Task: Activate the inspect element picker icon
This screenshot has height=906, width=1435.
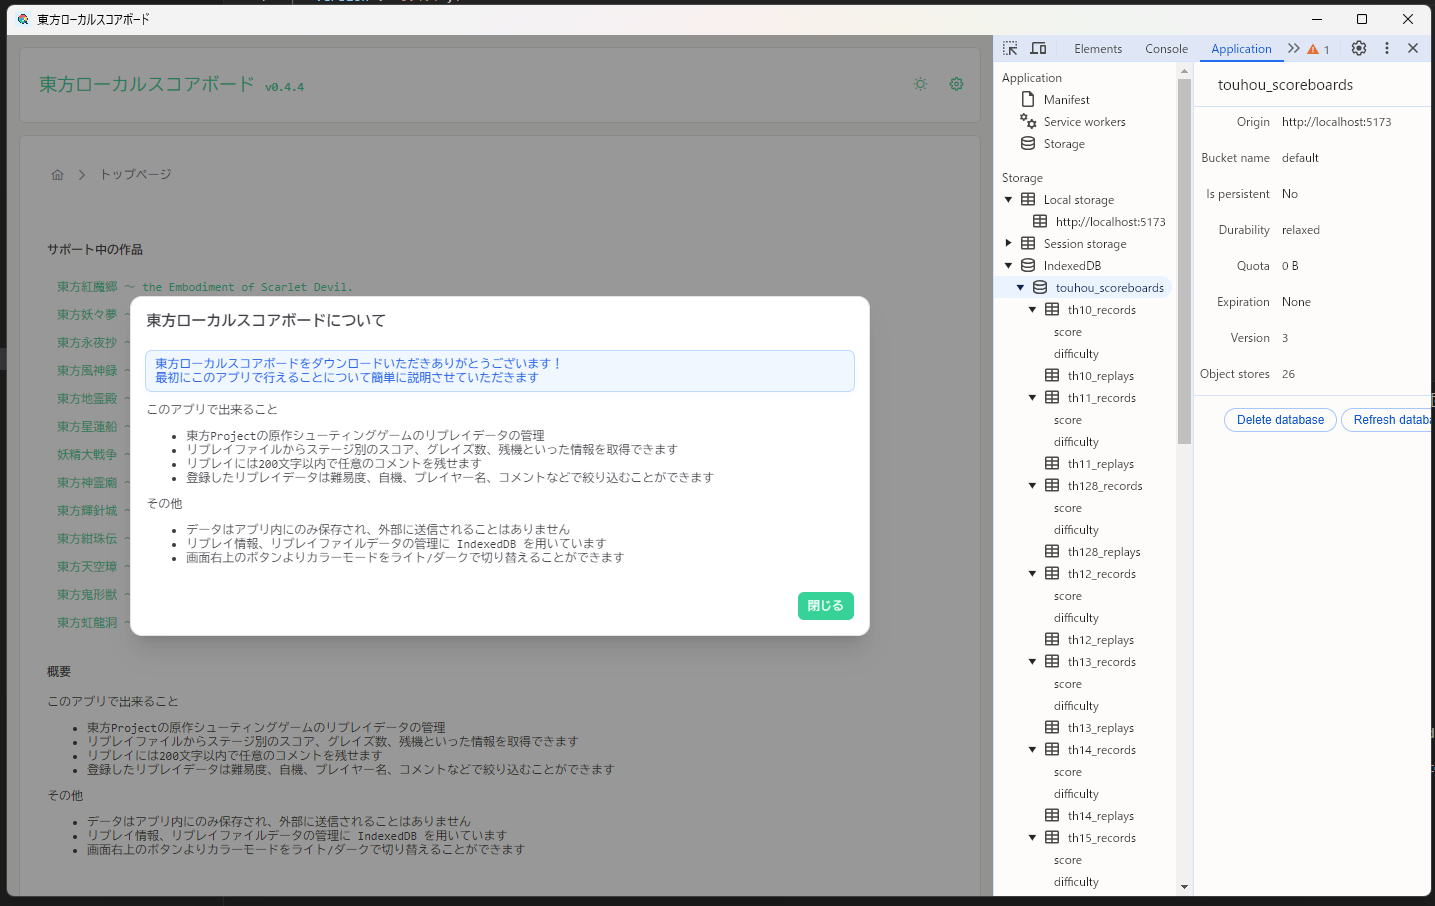Action: coord(1010,48)
